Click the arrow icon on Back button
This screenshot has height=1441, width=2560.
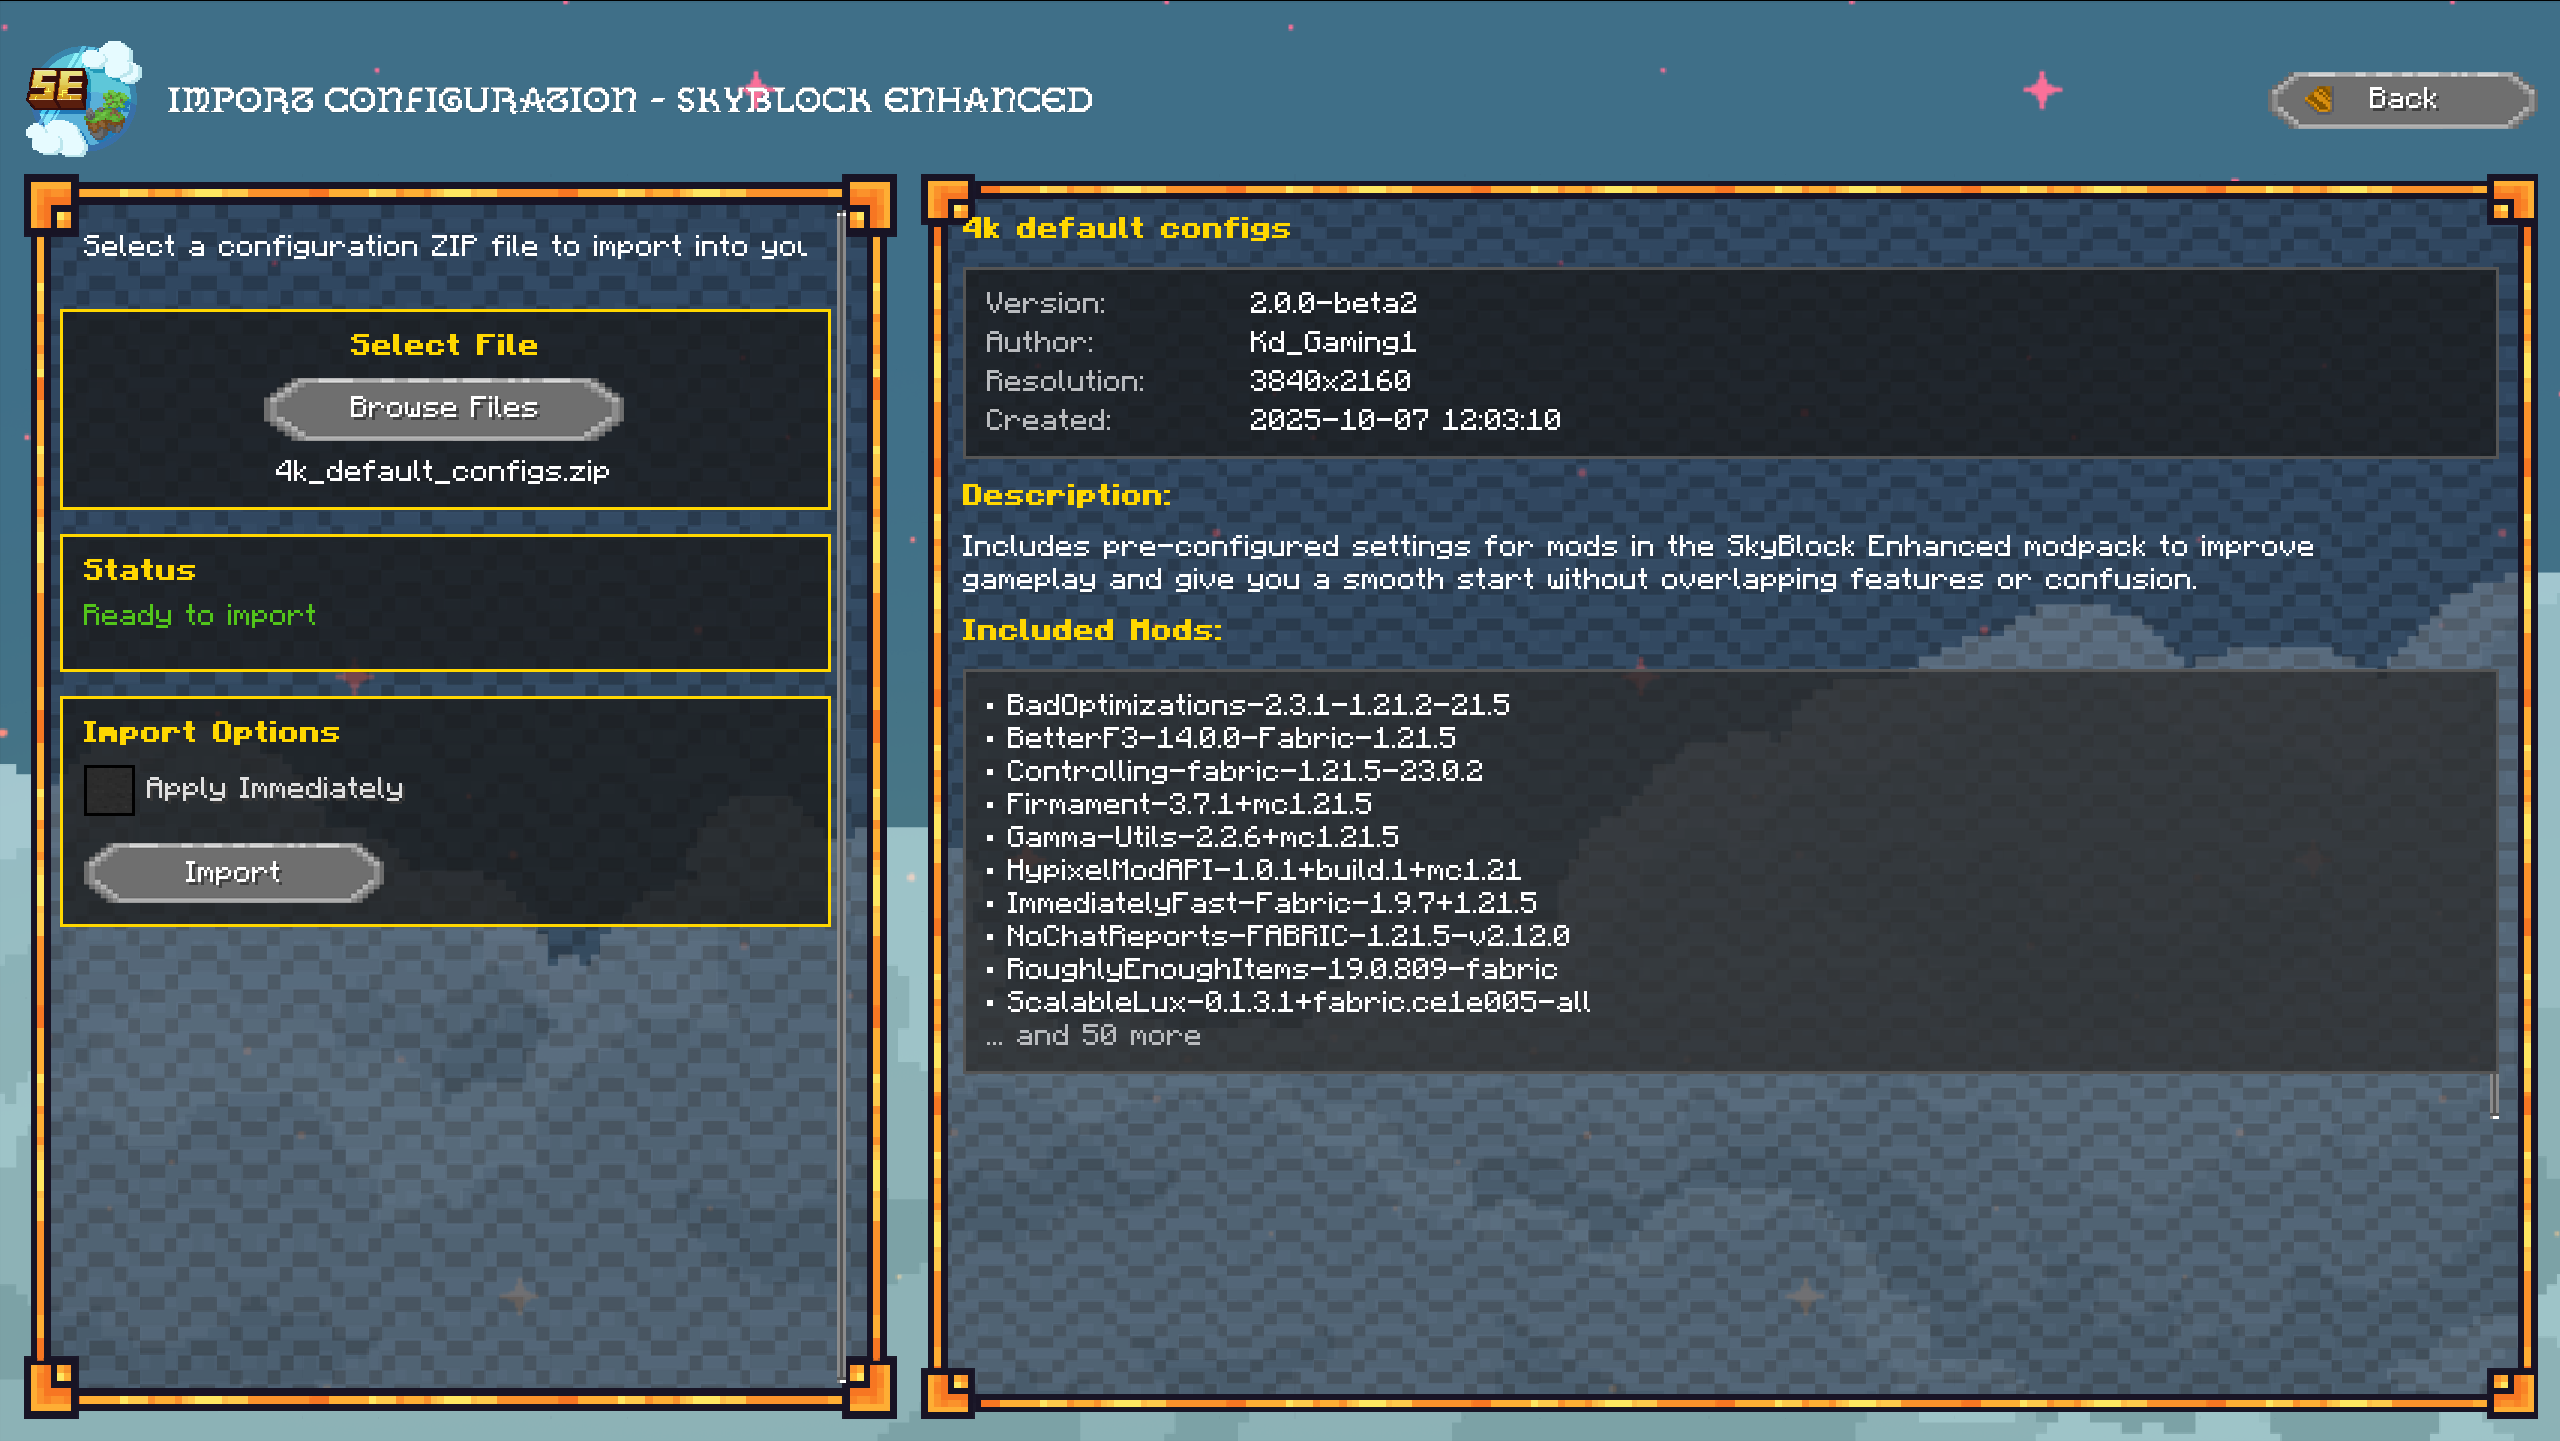[2320, 99]
